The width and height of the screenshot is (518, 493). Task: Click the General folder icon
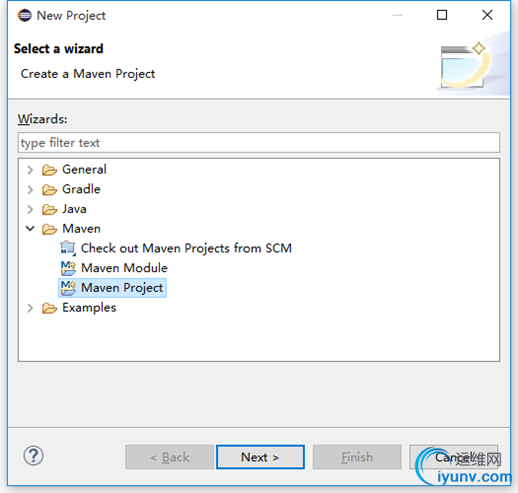coord(50,170)
